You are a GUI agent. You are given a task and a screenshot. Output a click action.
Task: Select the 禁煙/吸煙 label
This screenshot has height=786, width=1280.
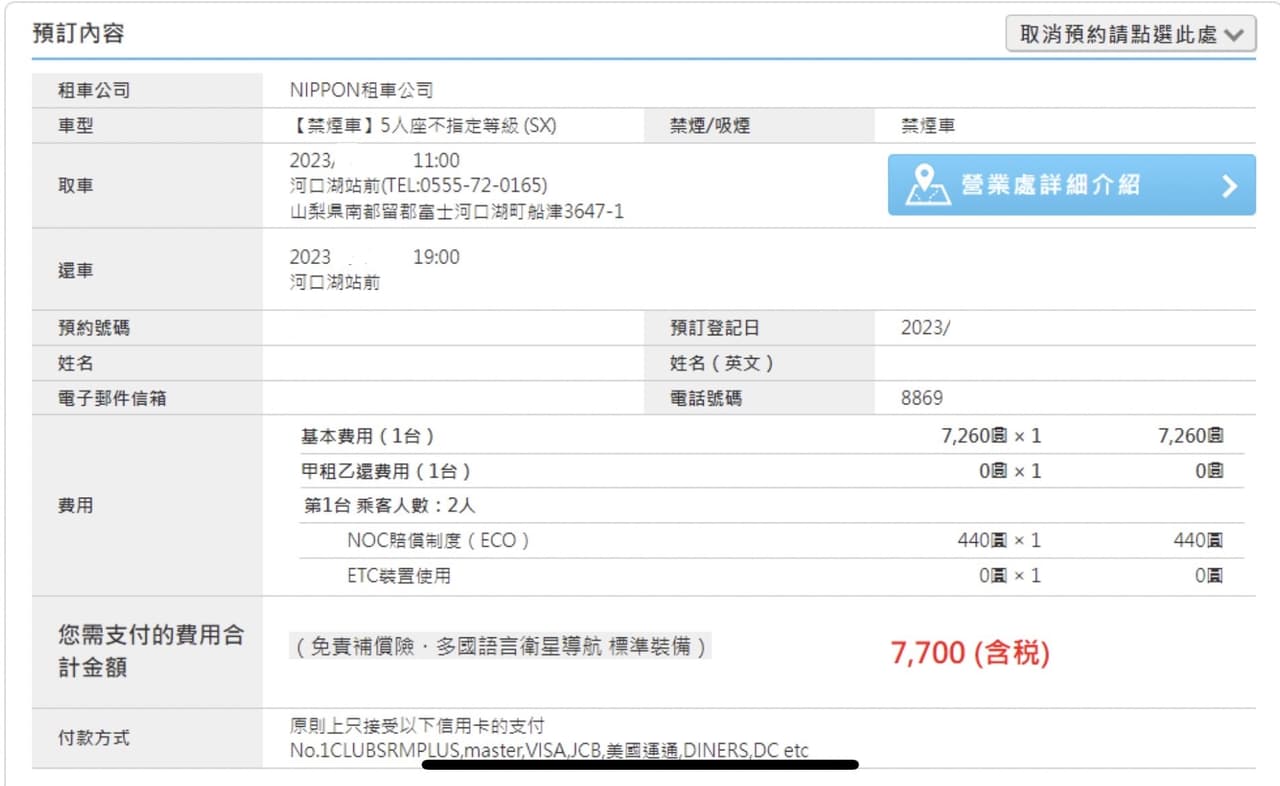click(x=710, y=126)
